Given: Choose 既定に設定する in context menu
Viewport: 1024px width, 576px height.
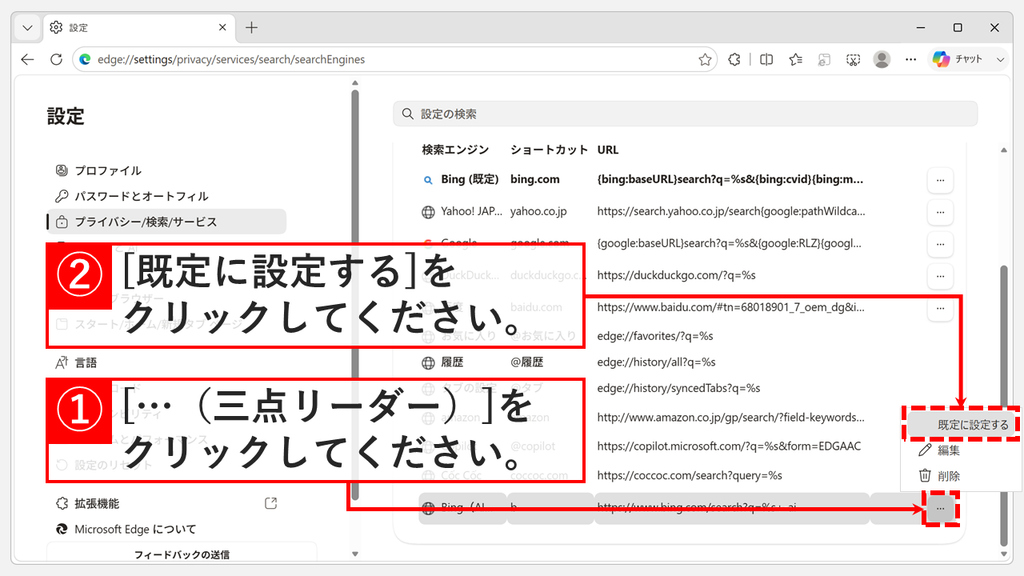Looking at the screenshot, I should pos(961,424).
